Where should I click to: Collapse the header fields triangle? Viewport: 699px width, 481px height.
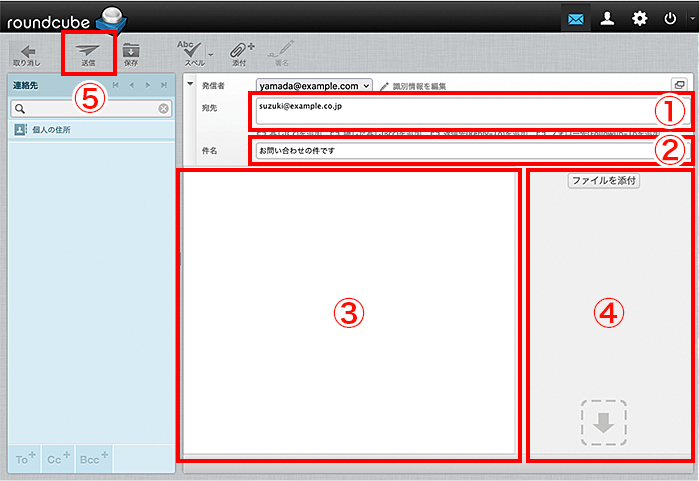click(190, 84)
